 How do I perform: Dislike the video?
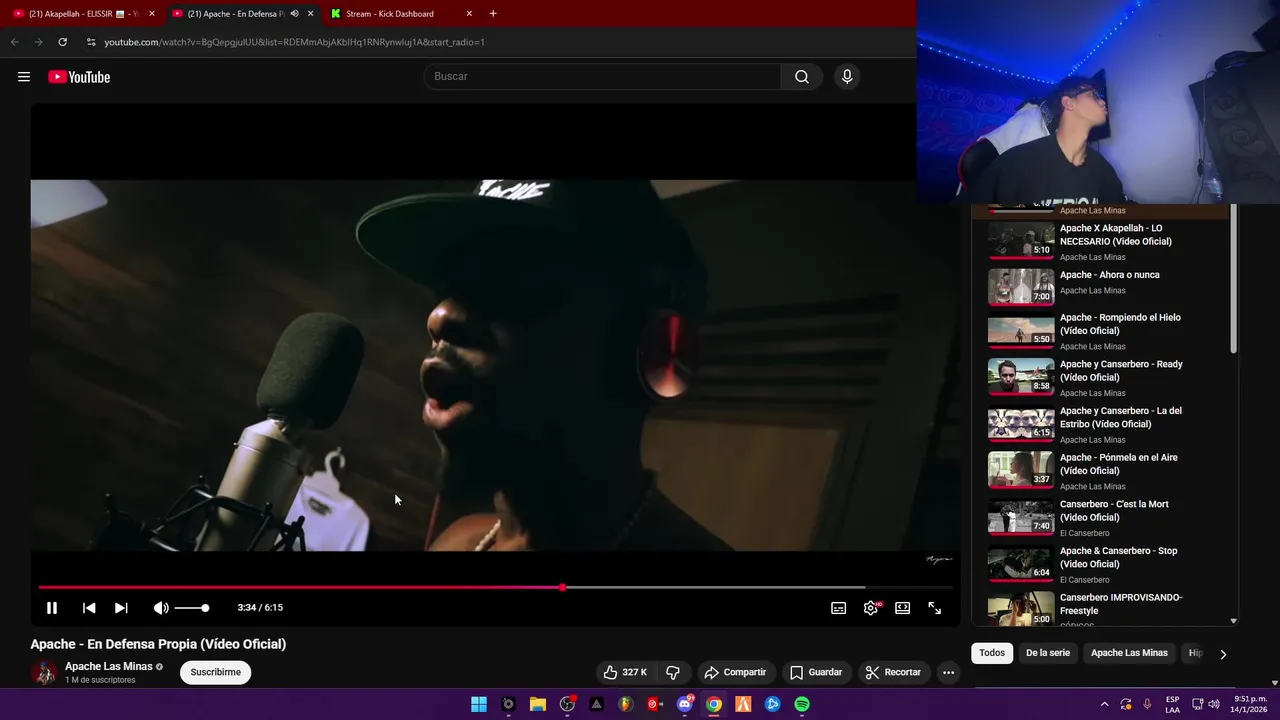673,672
